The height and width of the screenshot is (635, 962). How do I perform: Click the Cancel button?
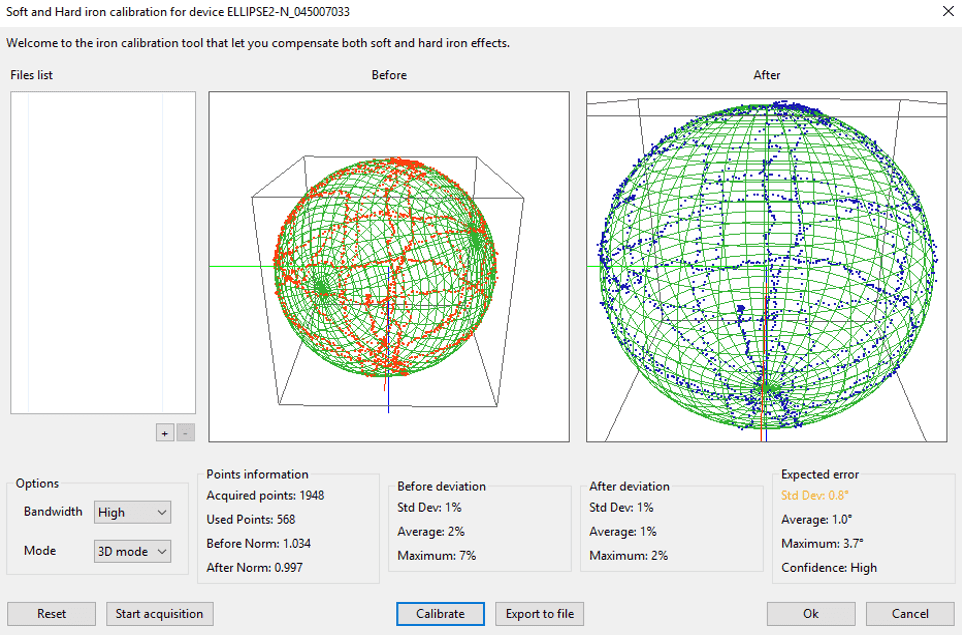tap(910, 614)
